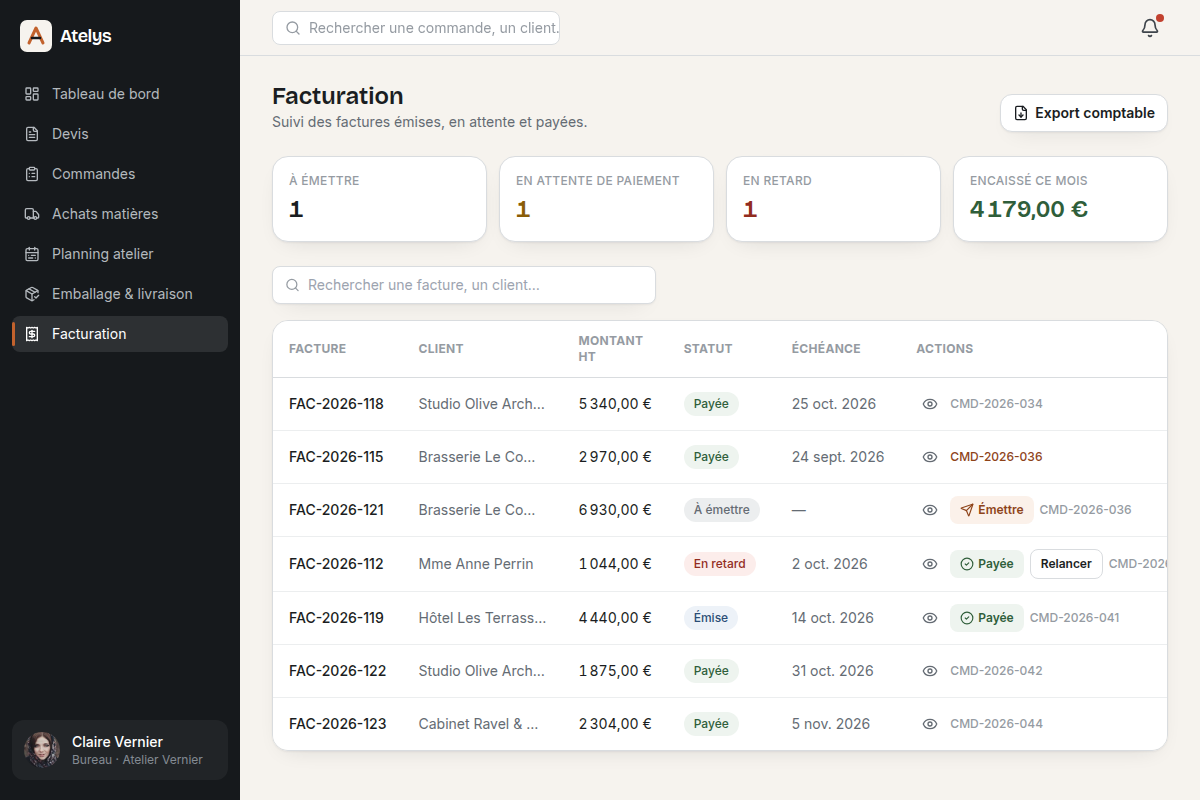Open Claire Vernier user profile

120,750
